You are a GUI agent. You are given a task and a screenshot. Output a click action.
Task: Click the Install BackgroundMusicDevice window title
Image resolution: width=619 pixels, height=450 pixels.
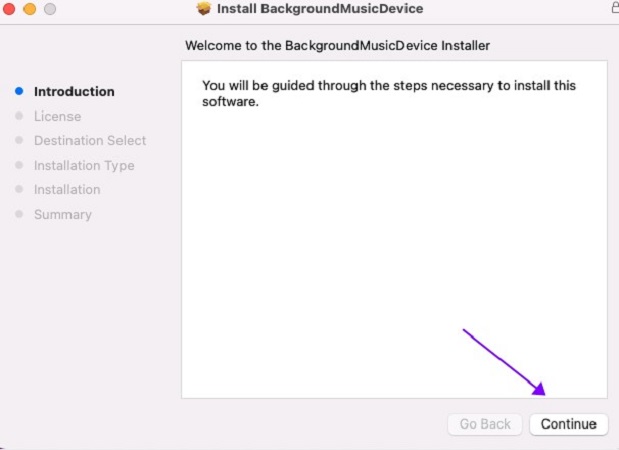[x=320, y=9]
